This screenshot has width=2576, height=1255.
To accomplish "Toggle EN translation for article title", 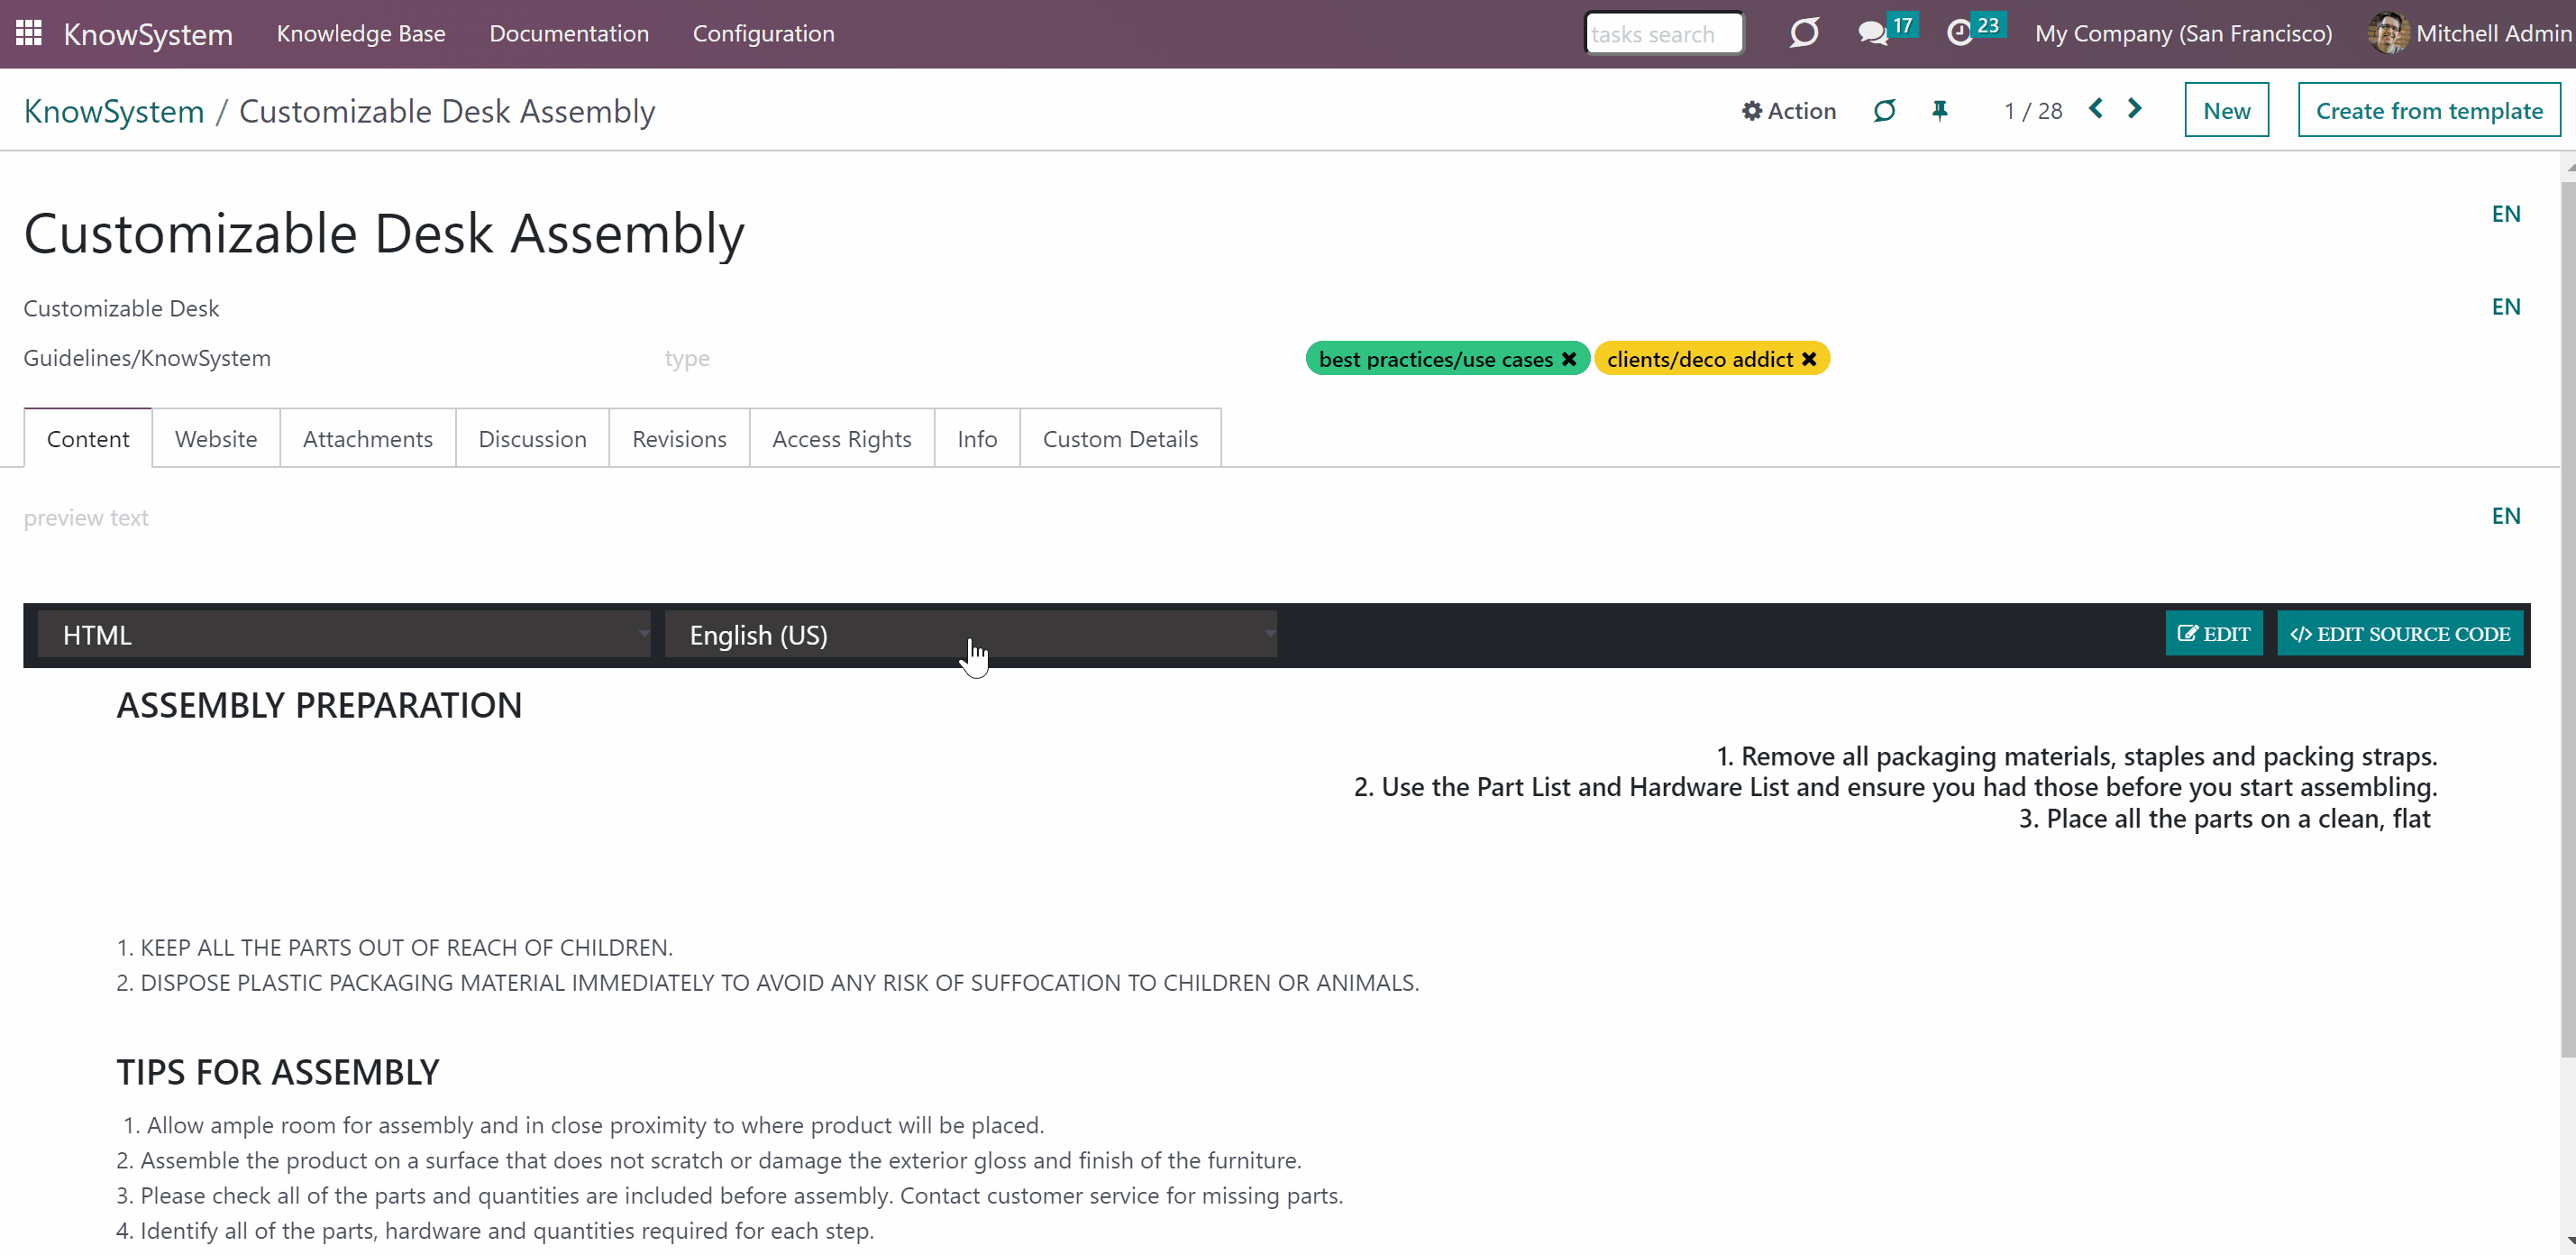I will (2505, 214).
